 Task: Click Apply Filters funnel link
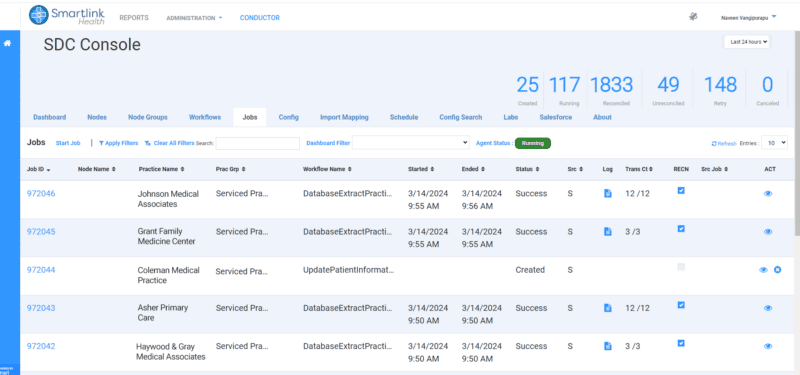coord(118,143)
